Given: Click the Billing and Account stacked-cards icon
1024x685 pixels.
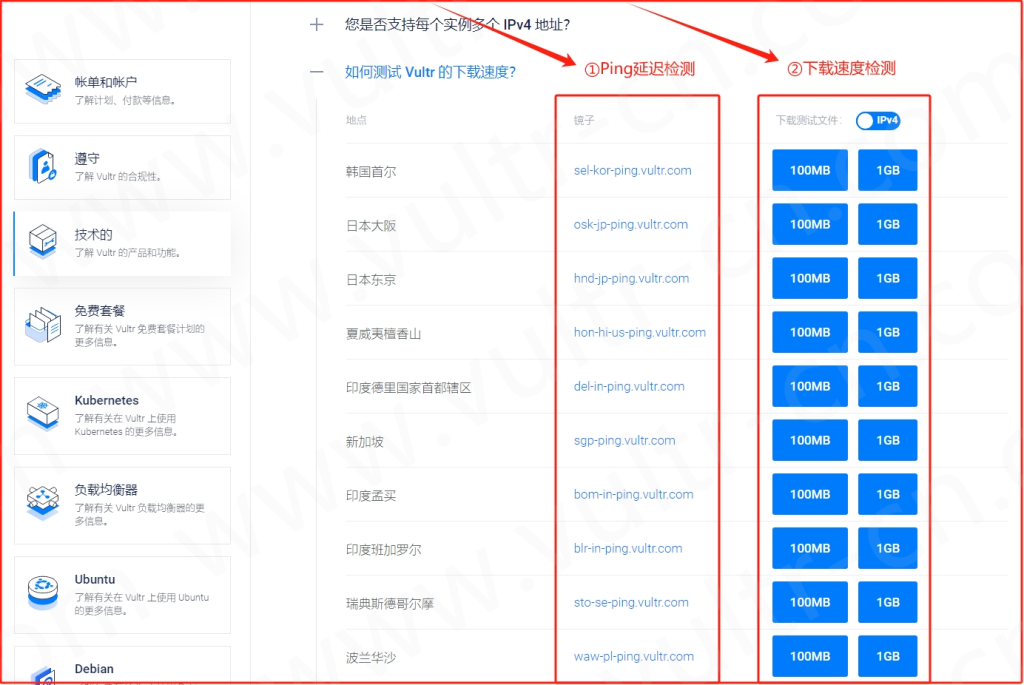Looking at the screenshot, I should point(43,89).
